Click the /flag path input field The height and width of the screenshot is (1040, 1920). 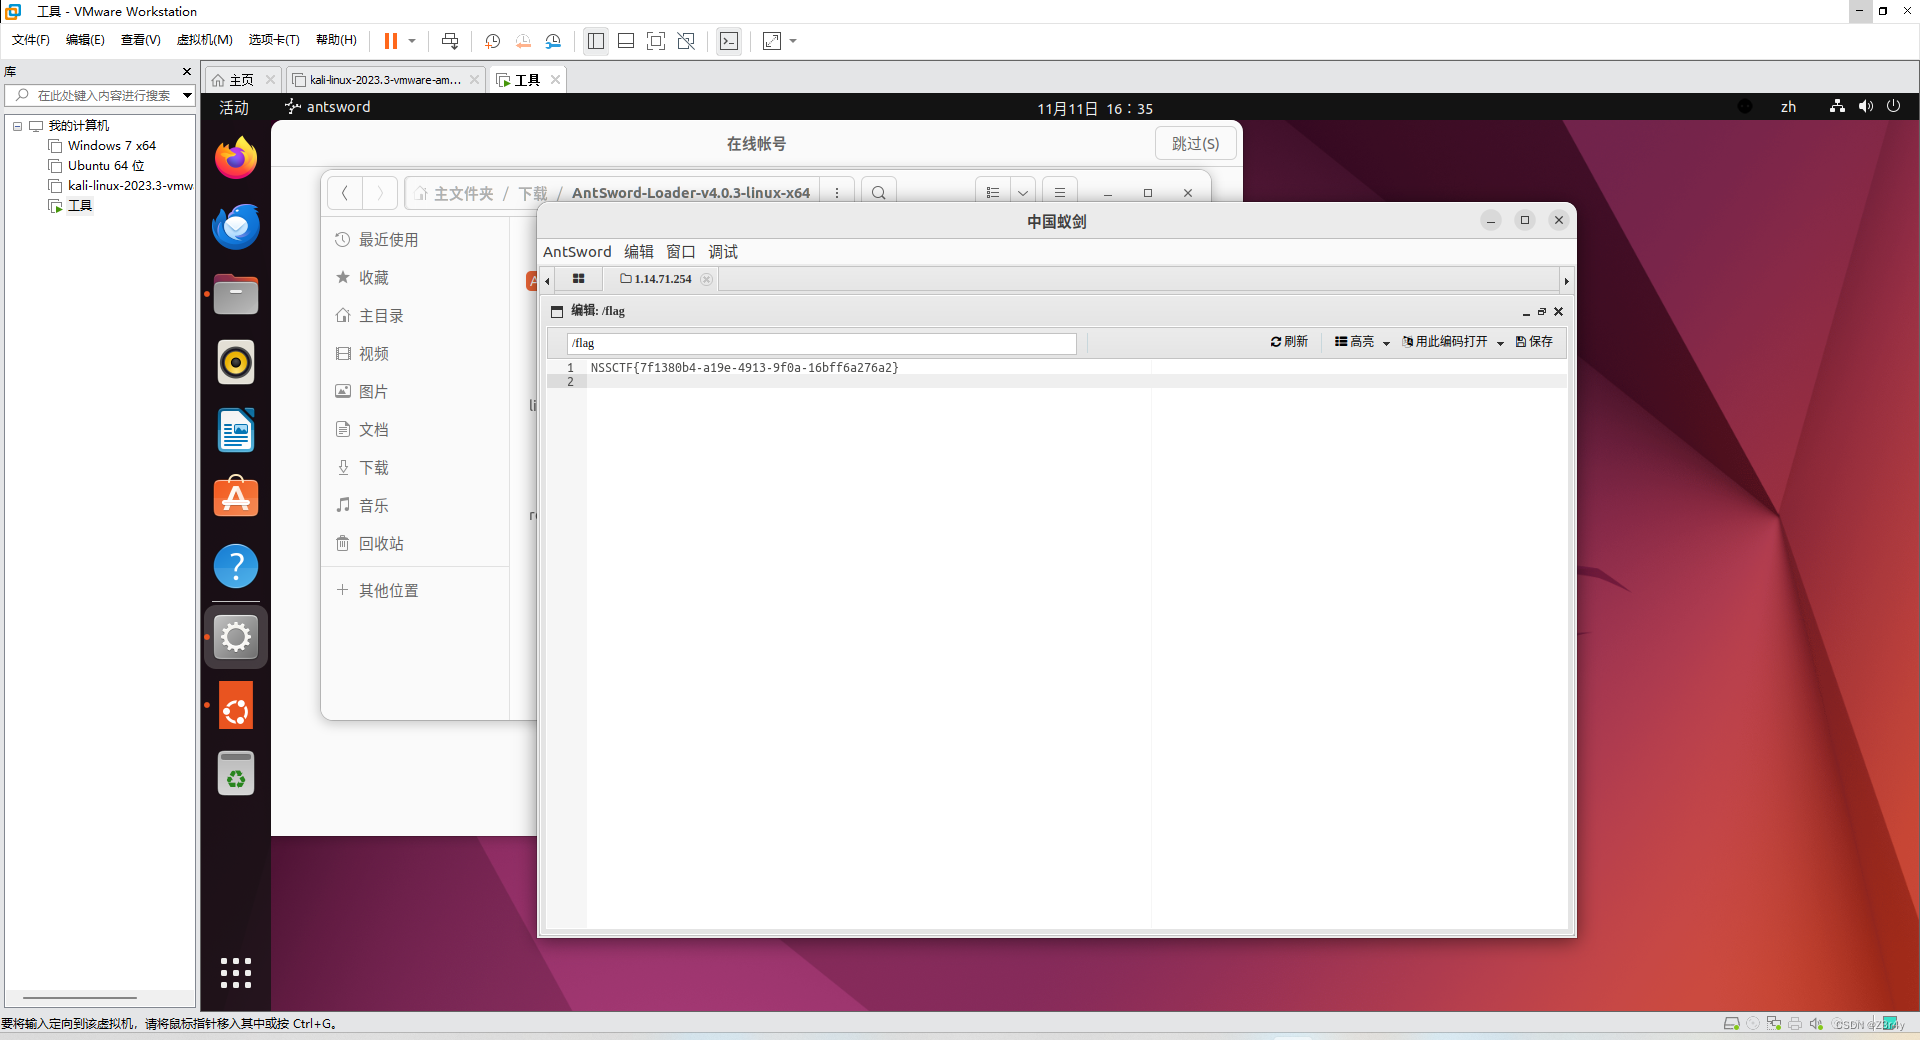[x=820, y=343]
